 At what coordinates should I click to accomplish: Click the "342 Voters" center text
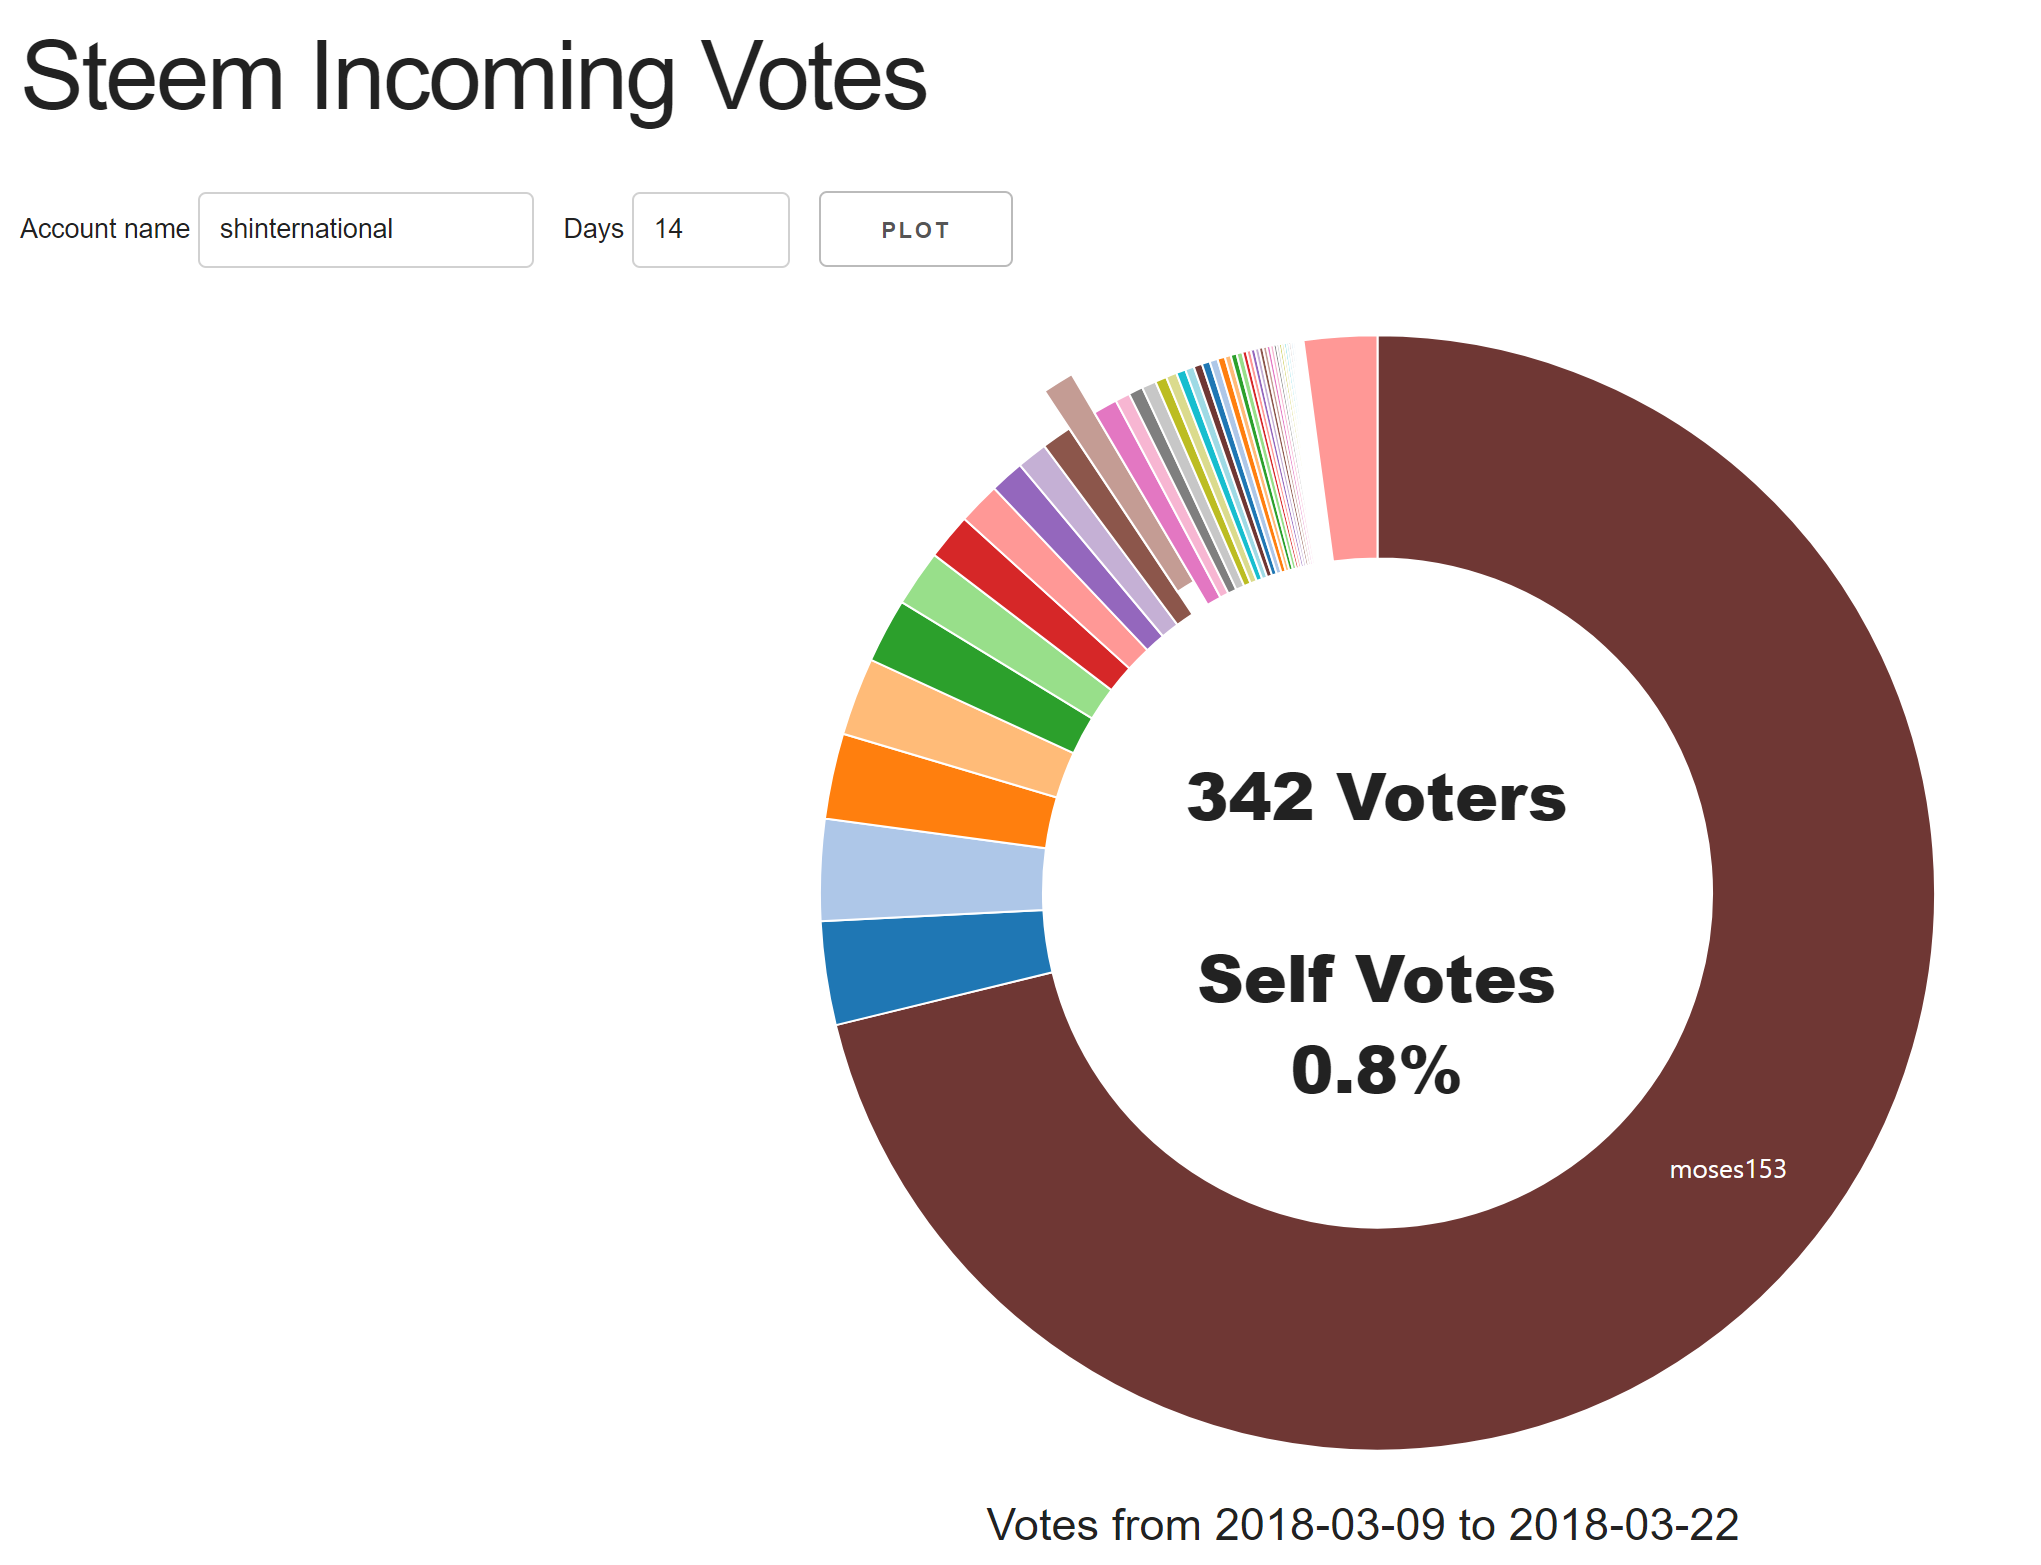click(x=1376, y=798)
